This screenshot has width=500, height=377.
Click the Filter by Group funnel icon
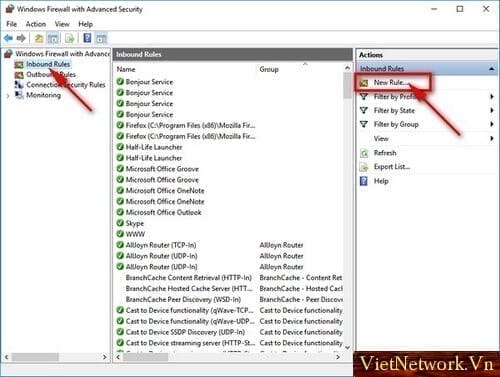(x=364, y=124)
